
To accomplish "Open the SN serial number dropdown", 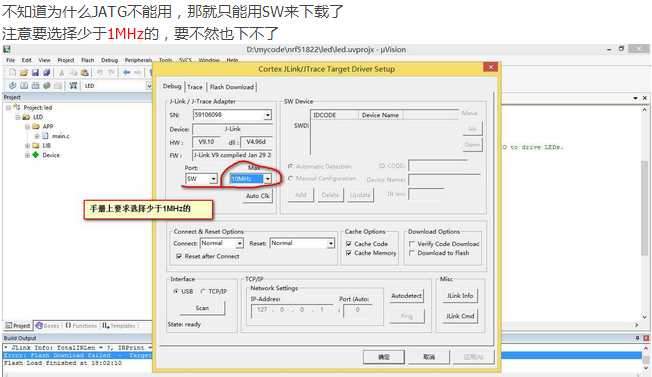I will 268,115.
